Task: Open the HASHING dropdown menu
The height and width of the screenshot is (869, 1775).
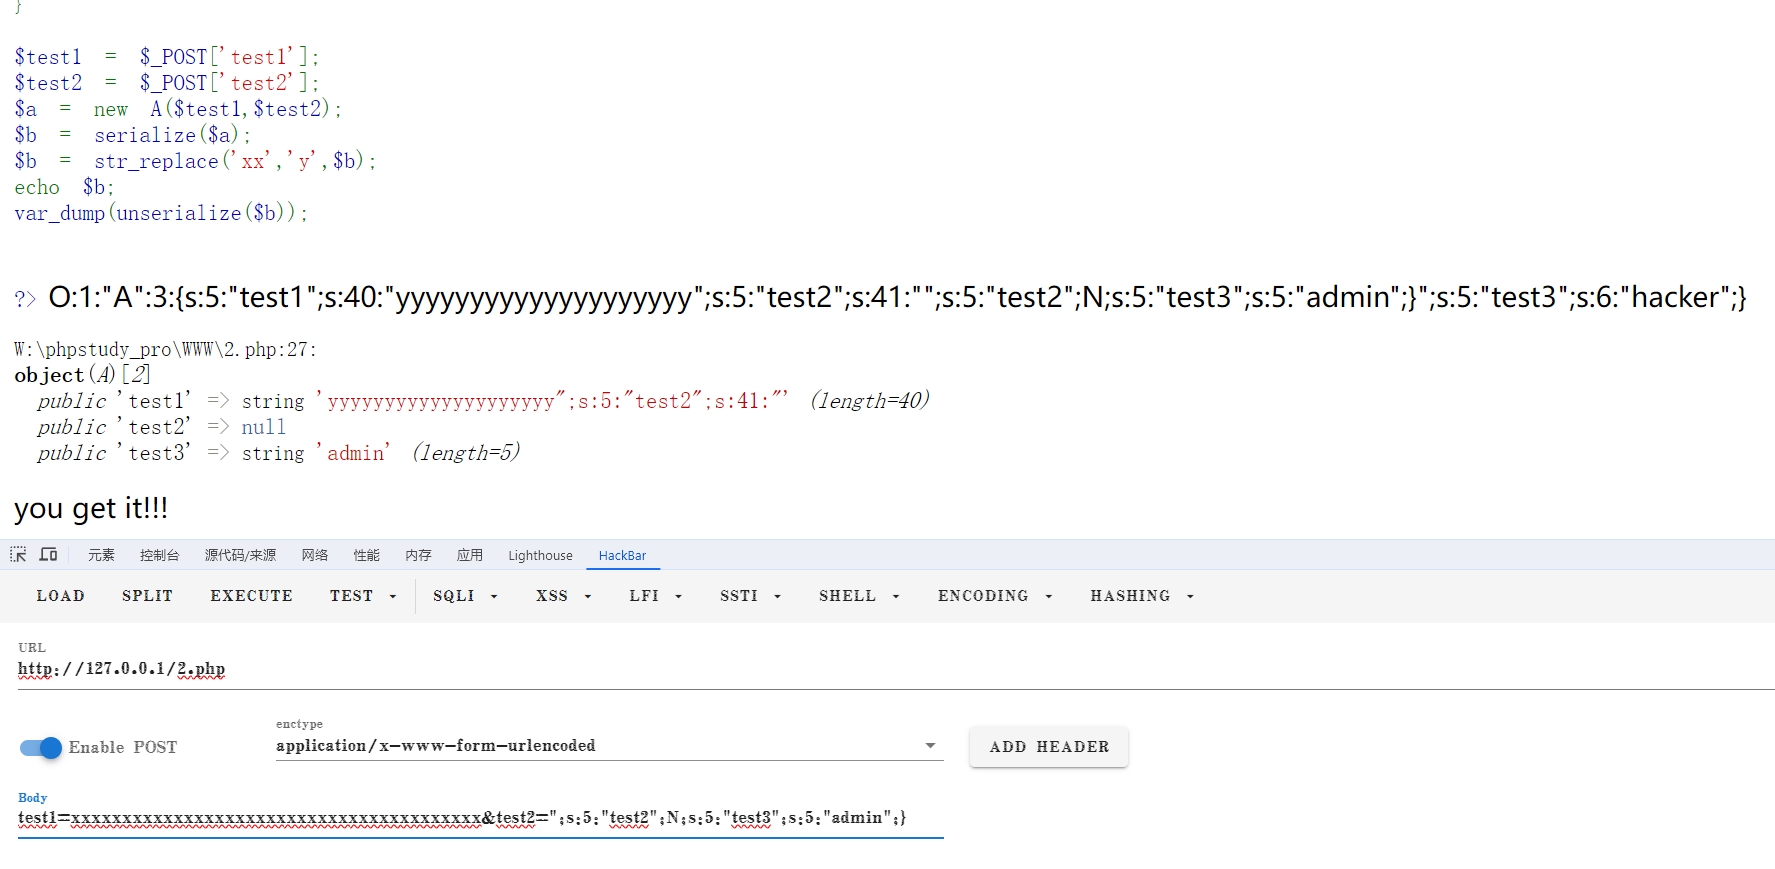Action: pyautogui.click(x=1141, y=596)
